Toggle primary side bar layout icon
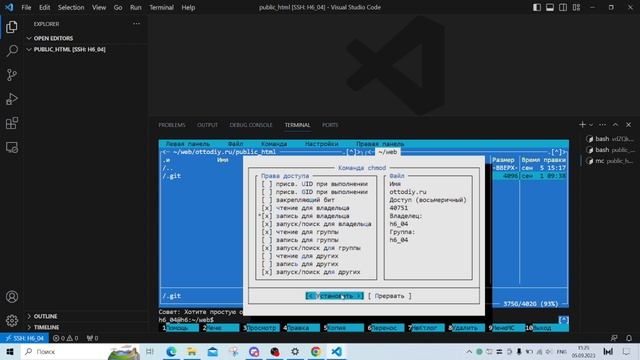Screen dimensions: 640x360 click(x=537, y=7)
